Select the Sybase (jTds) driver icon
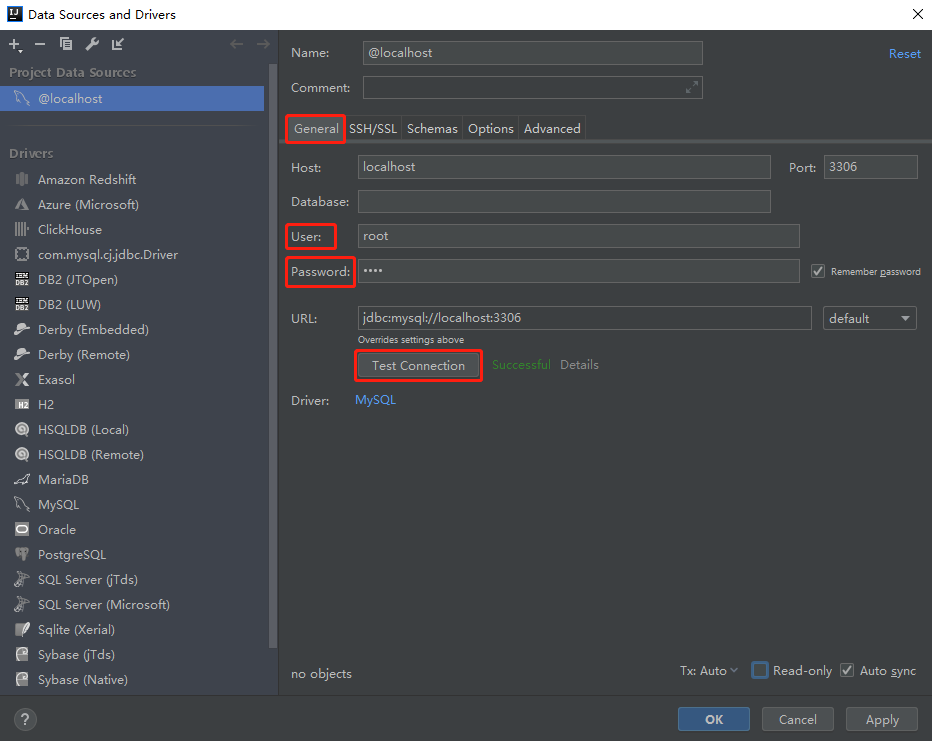Viewport: 932px width, 741px height. [22, 654]
